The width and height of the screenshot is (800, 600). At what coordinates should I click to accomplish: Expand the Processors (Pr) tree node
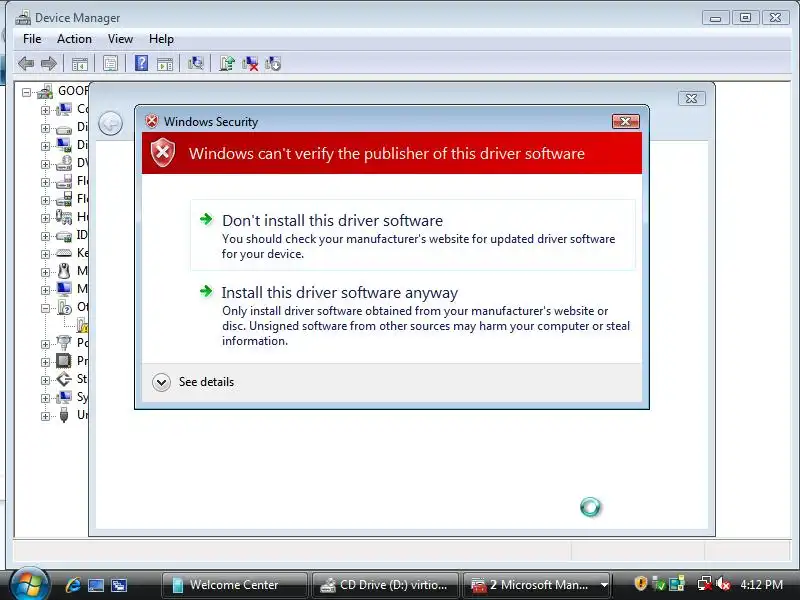click(45, 362)
